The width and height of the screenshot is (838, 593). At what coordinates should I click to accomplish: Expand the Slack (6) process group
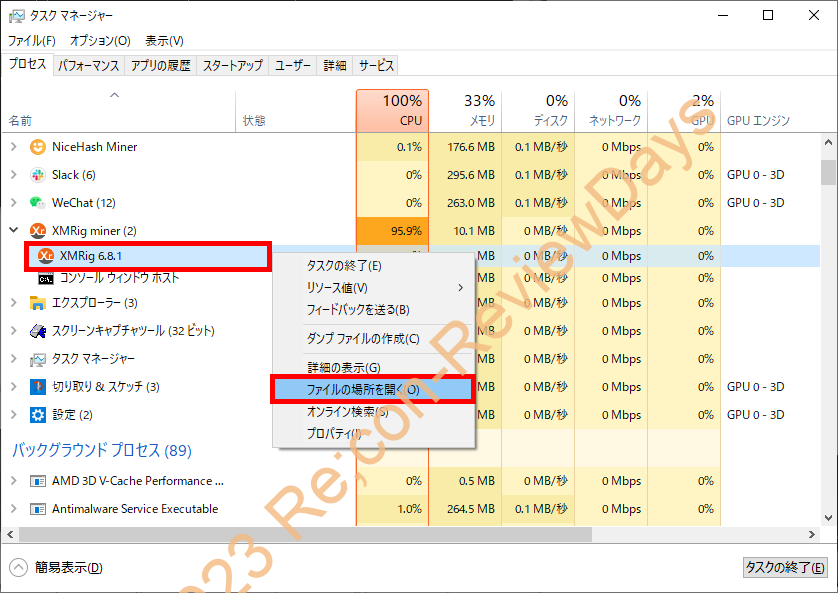[14, 174]
